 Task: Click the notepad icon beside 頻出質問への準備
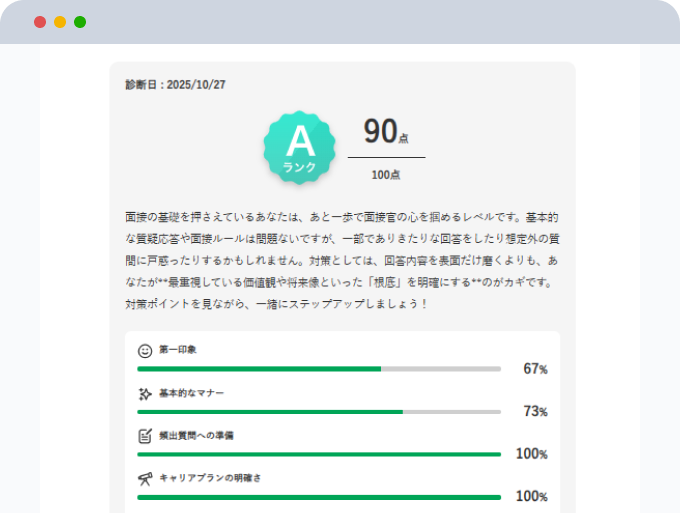coord(145,436)
